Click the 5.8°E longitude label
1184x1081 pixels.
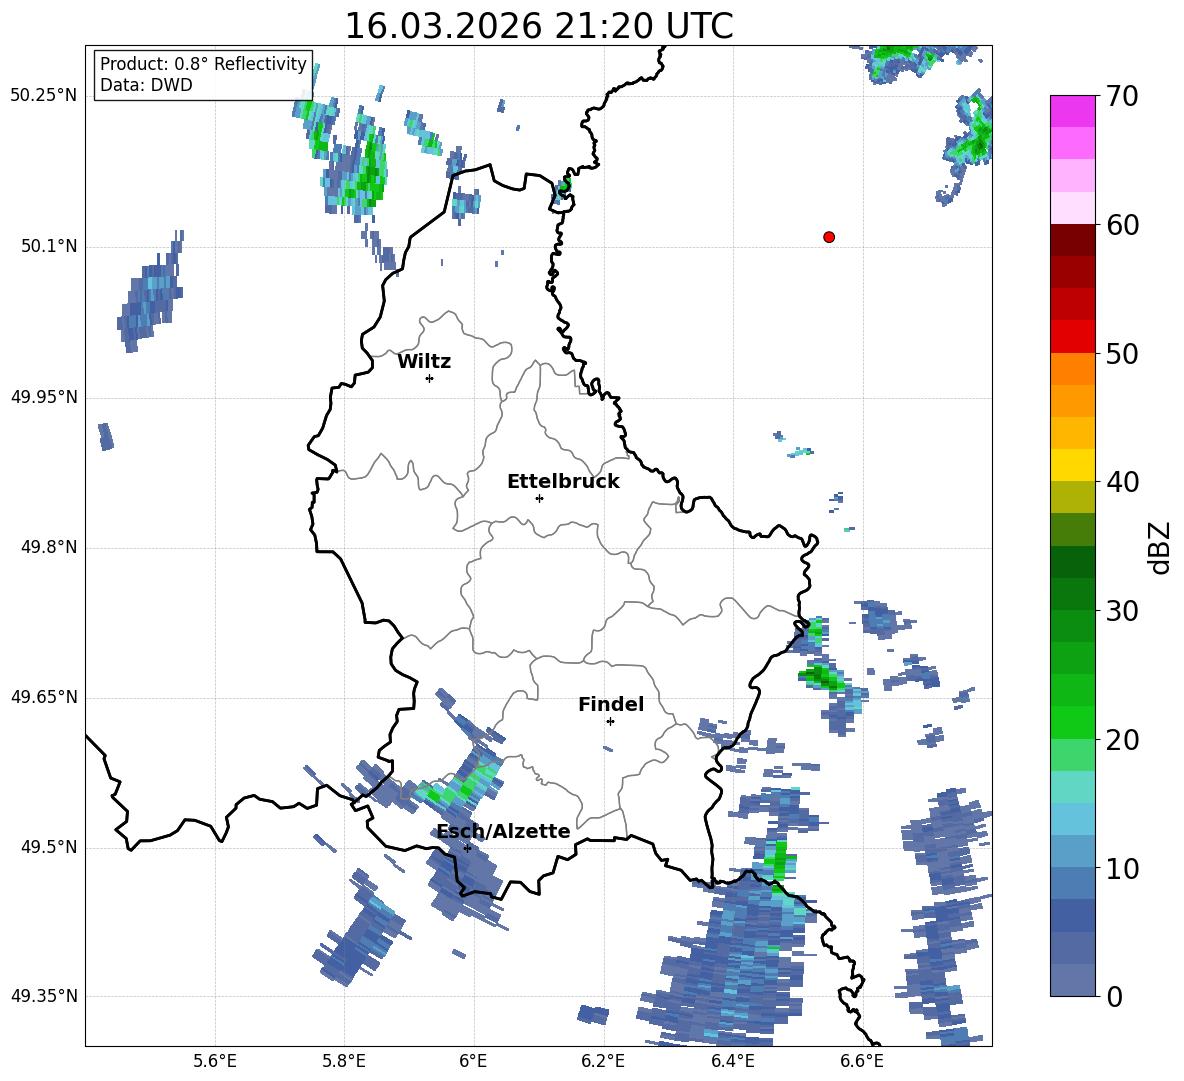click(344, 1061)
